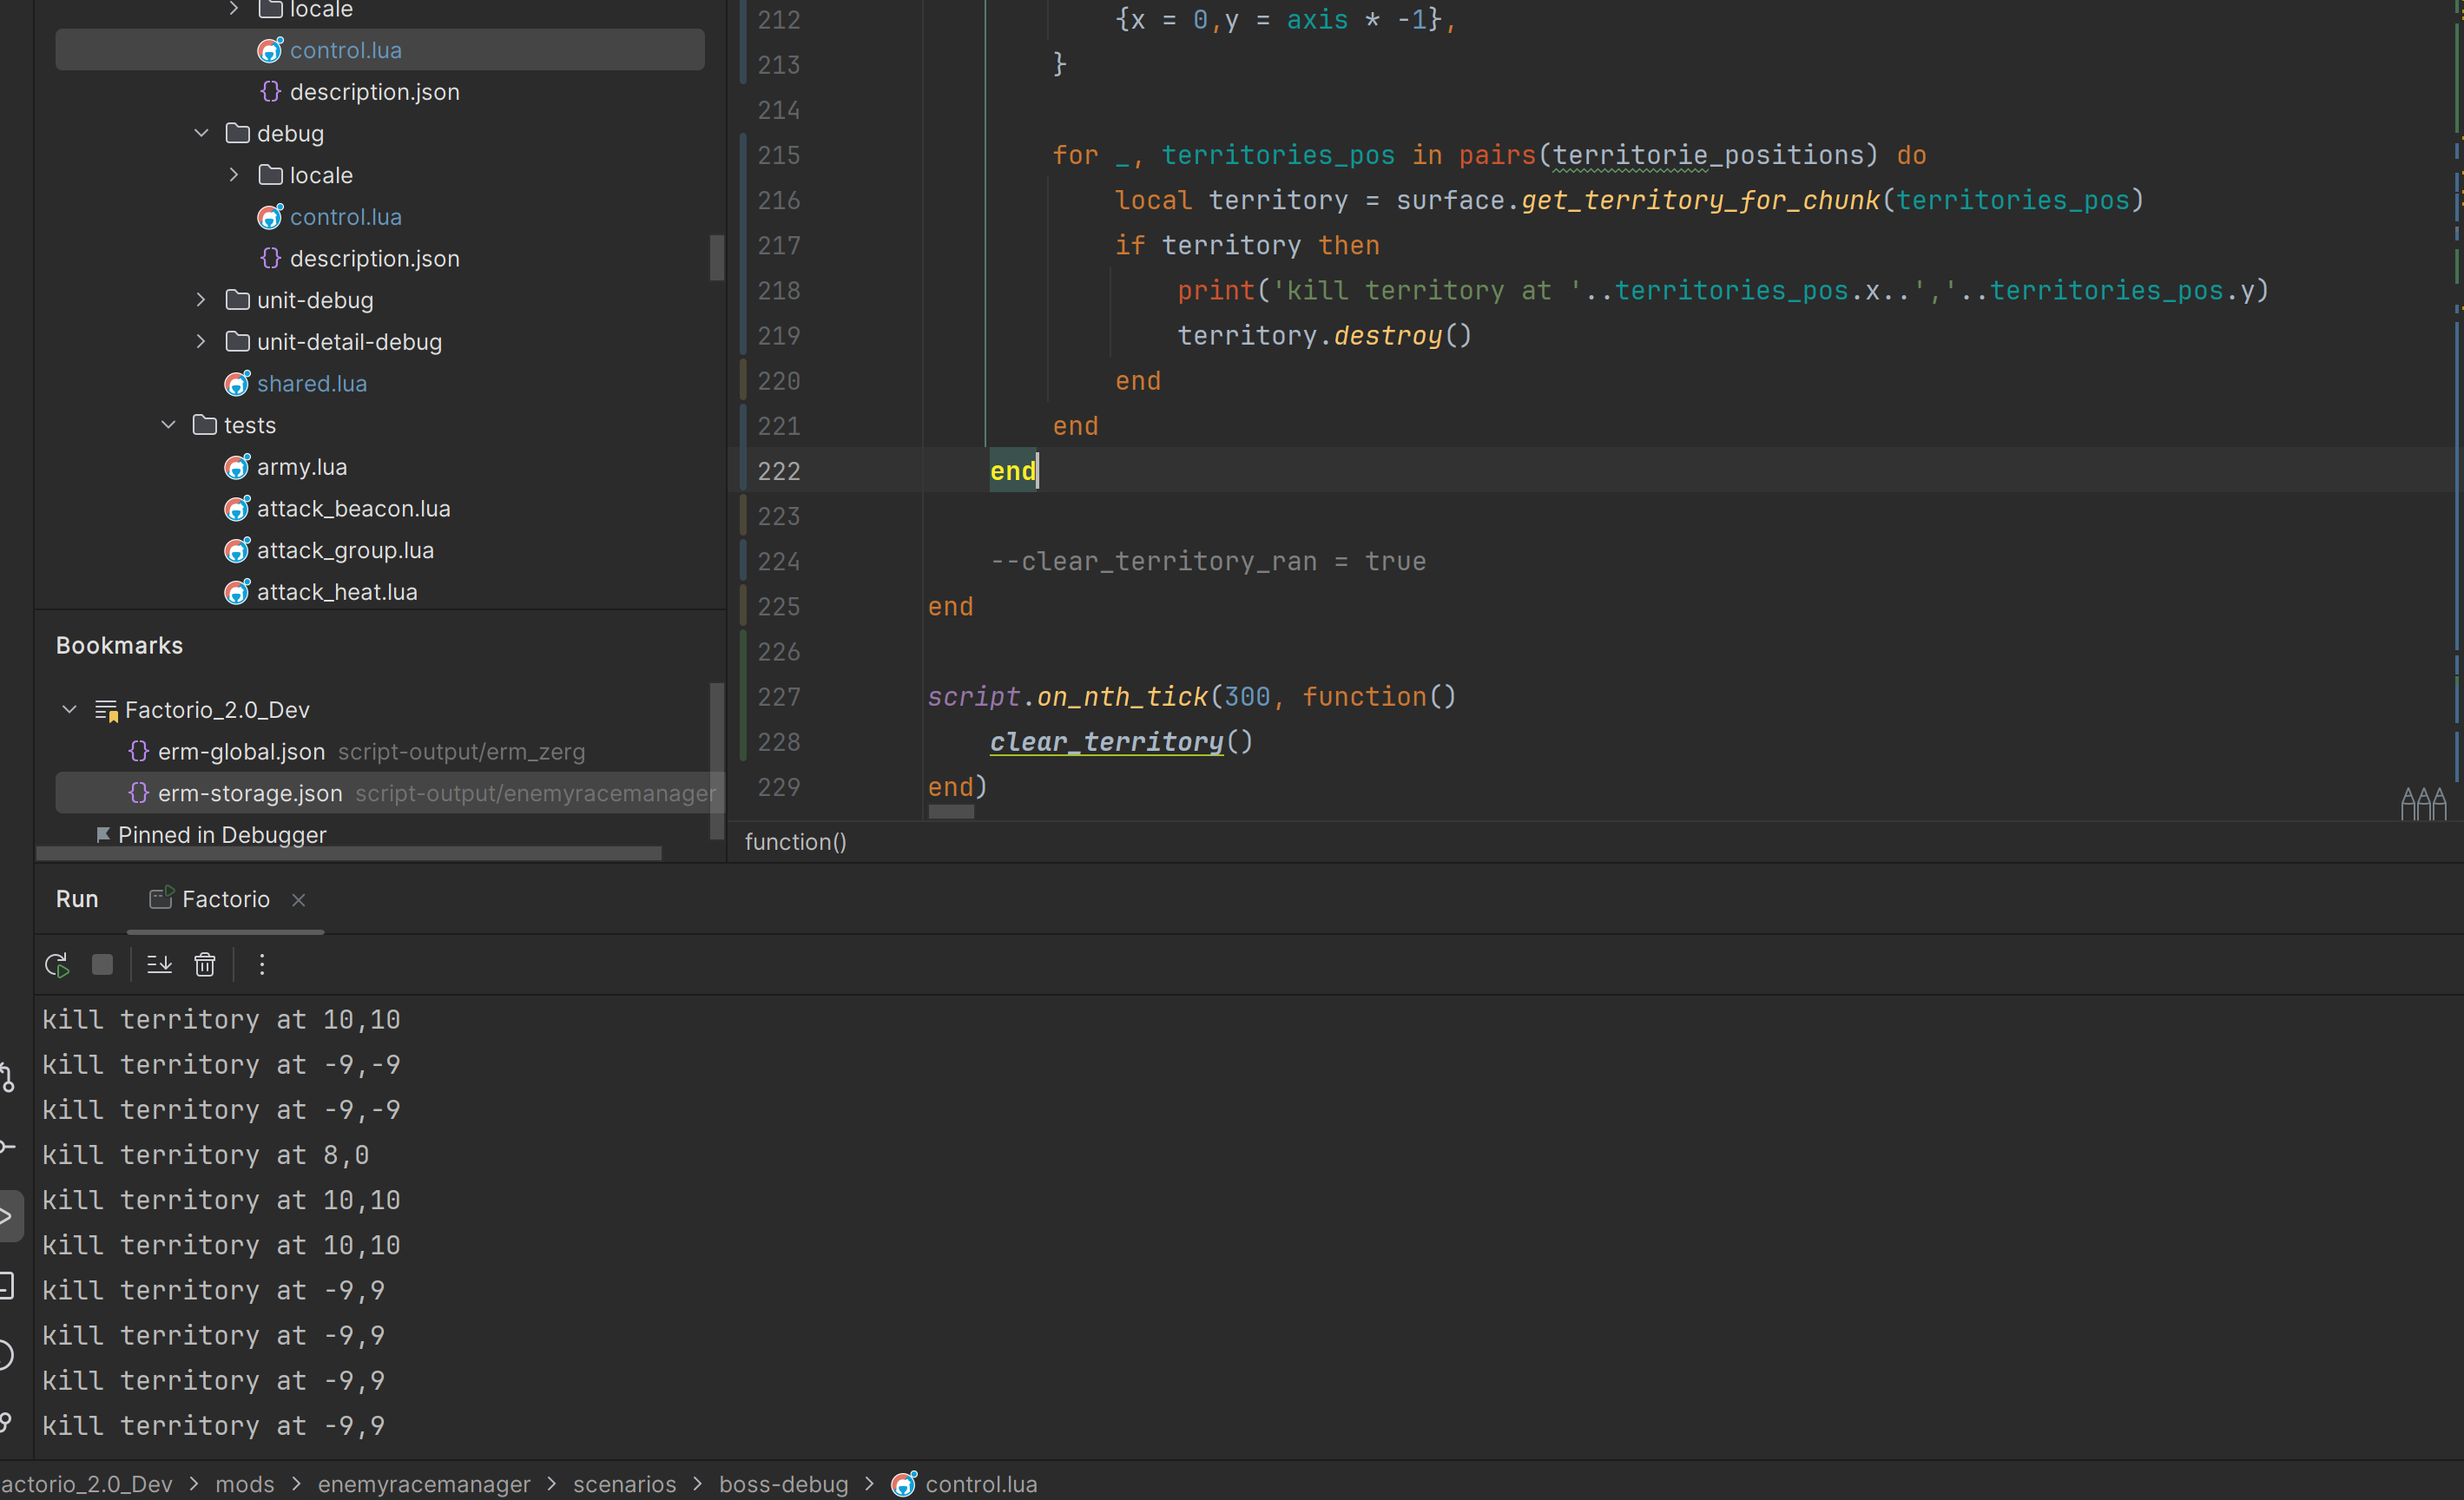Click the shared.lua file icon
Image resolution: width=2464 pixels, height=1500 pixels.
237,384
